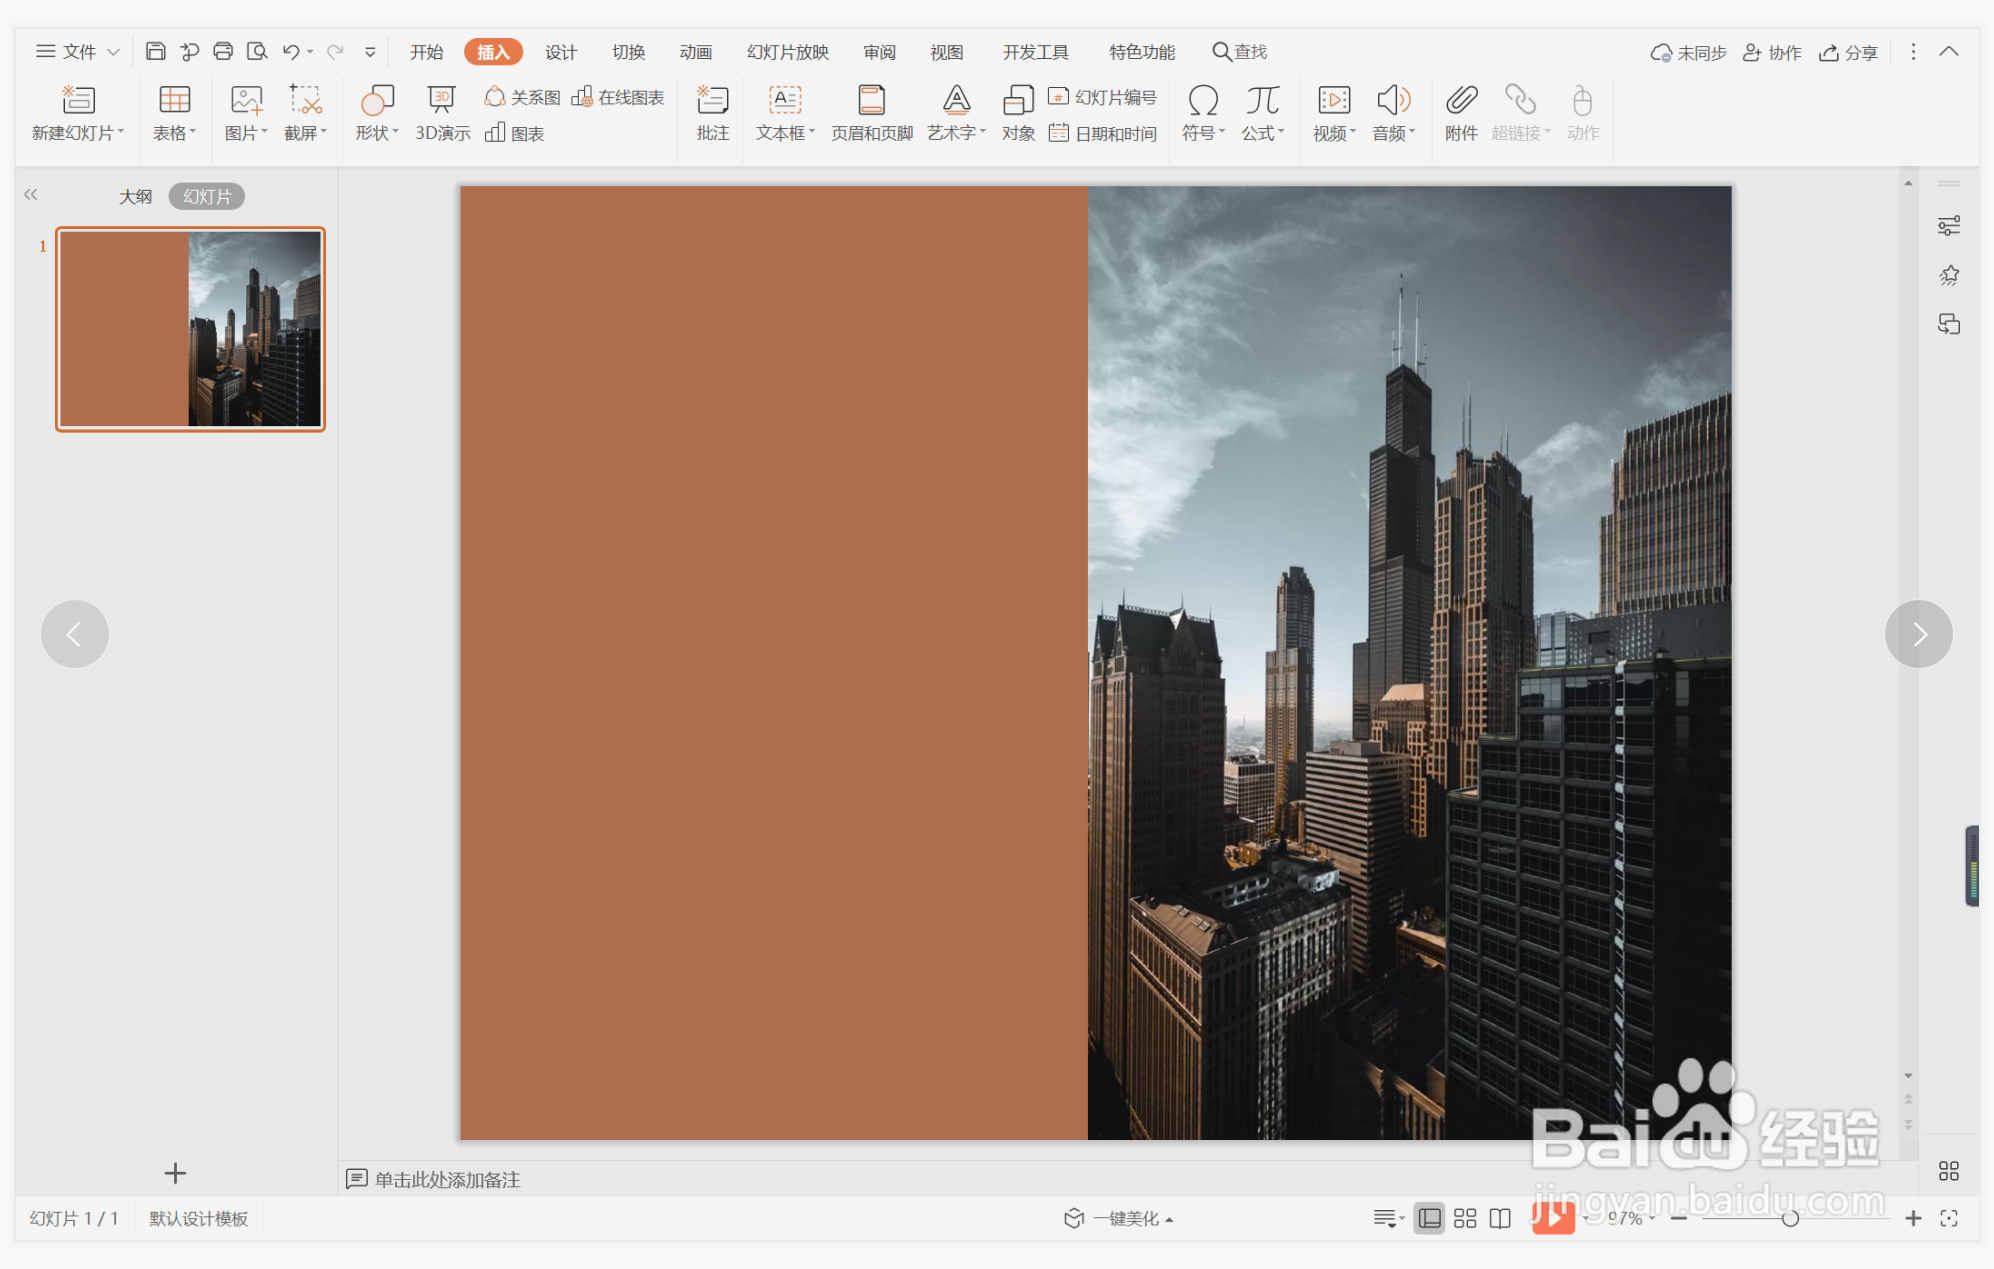Click the Redo arrow icon

pyautogui.click(x=335, y=51)
